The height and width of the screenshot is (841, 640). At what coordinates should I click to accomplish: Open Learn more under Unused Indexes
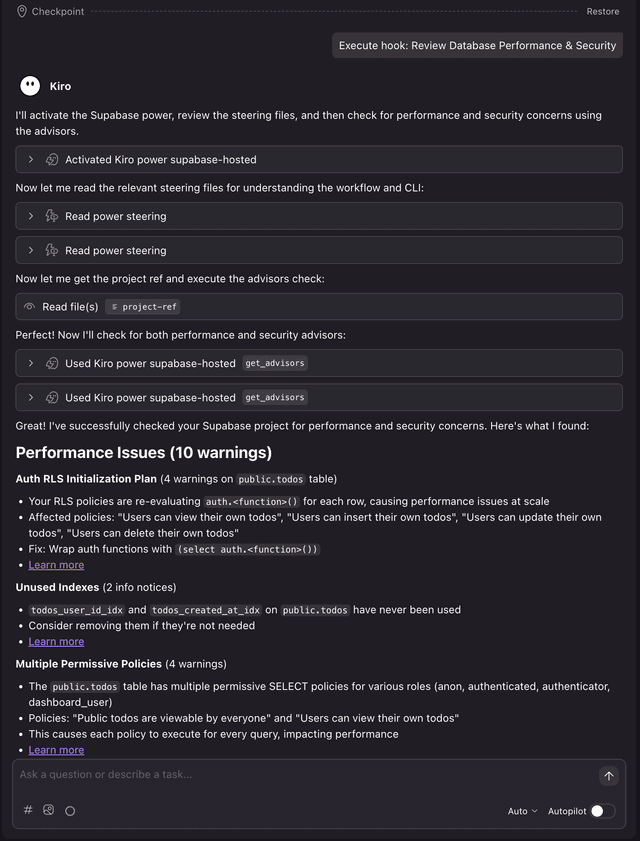click(56, 642)
